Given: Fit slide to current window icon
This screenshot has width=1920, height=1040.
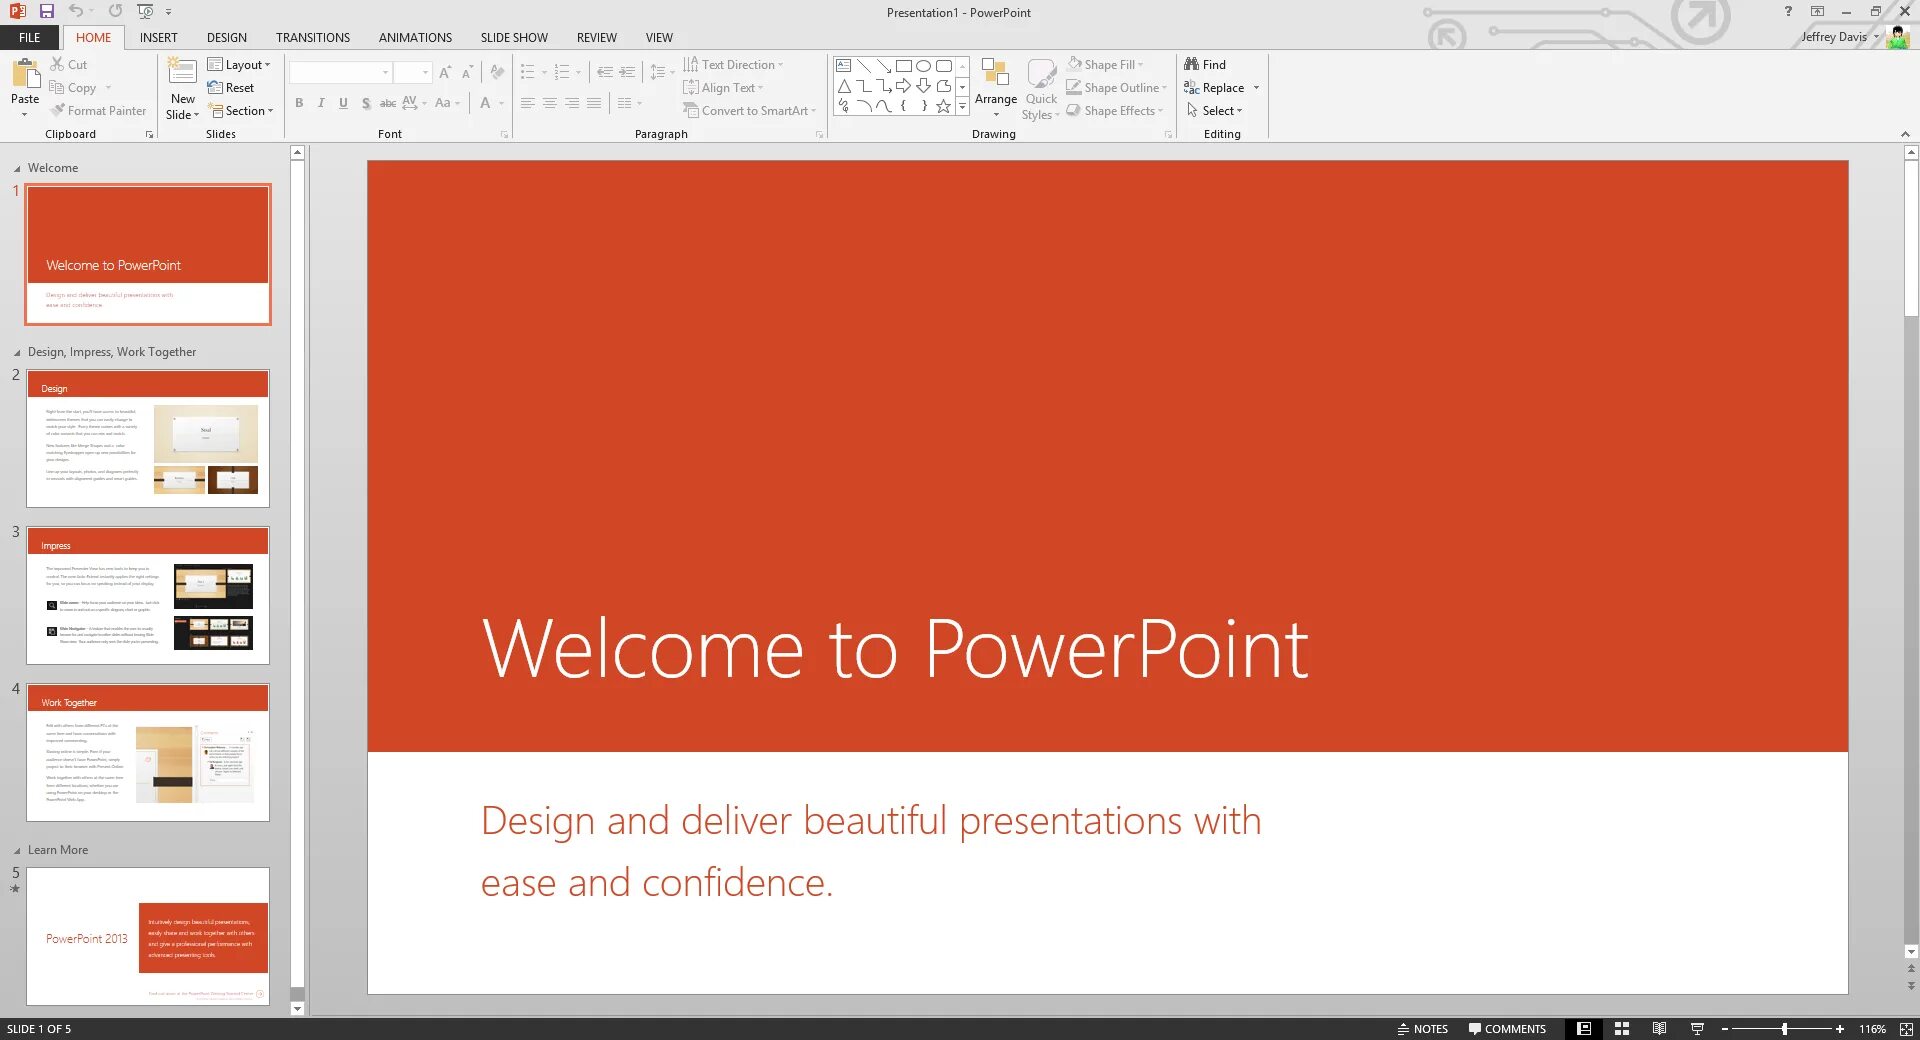Looking at the screenshot, I should click(x=1906, y=1029).
